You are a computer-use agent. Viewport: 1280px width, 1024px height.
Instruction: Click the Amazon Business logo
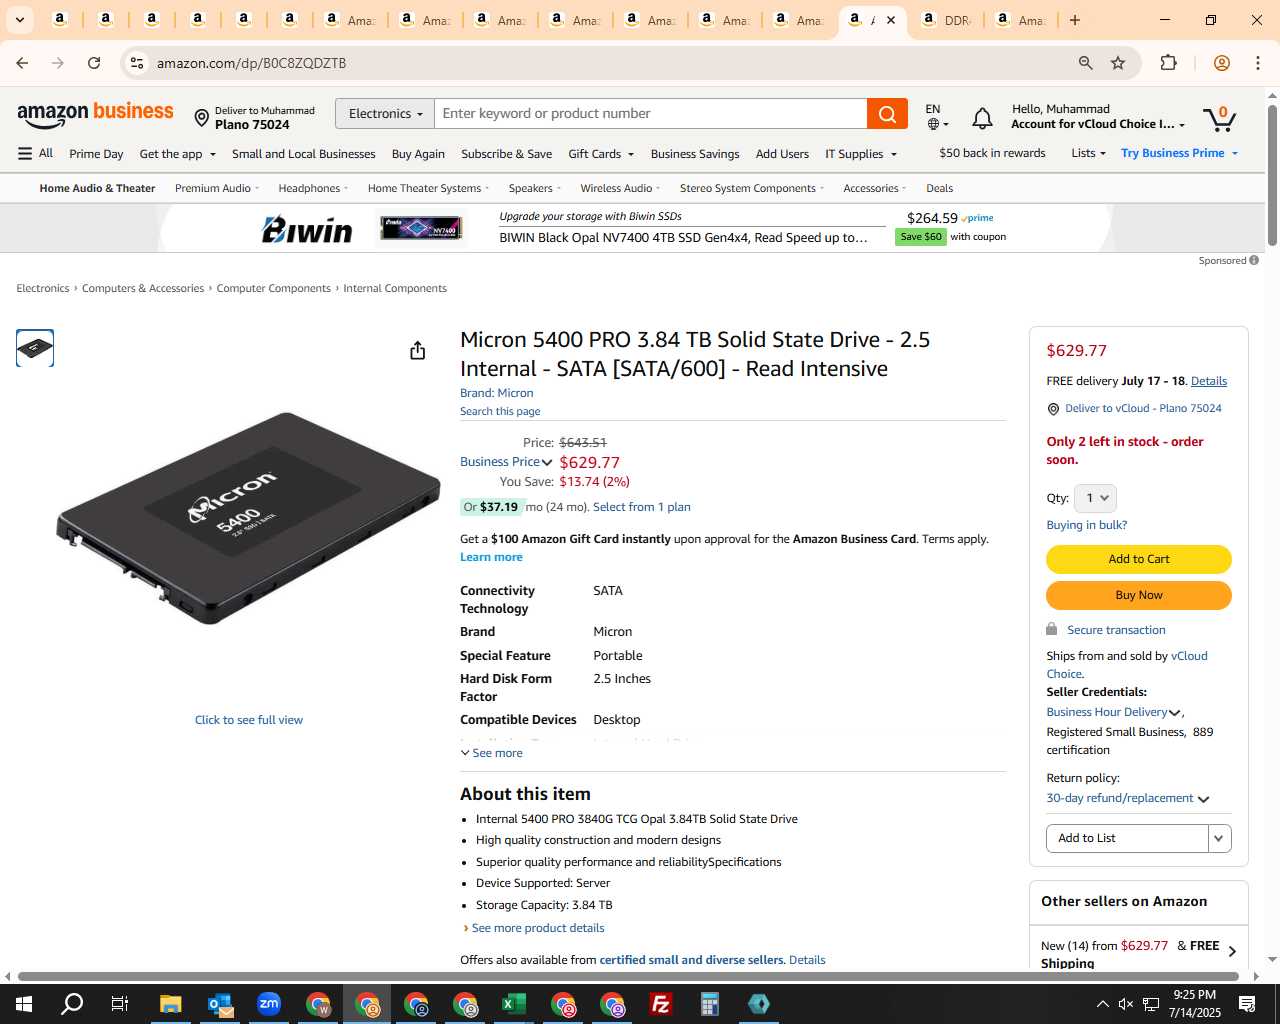(x=95, y=114)
